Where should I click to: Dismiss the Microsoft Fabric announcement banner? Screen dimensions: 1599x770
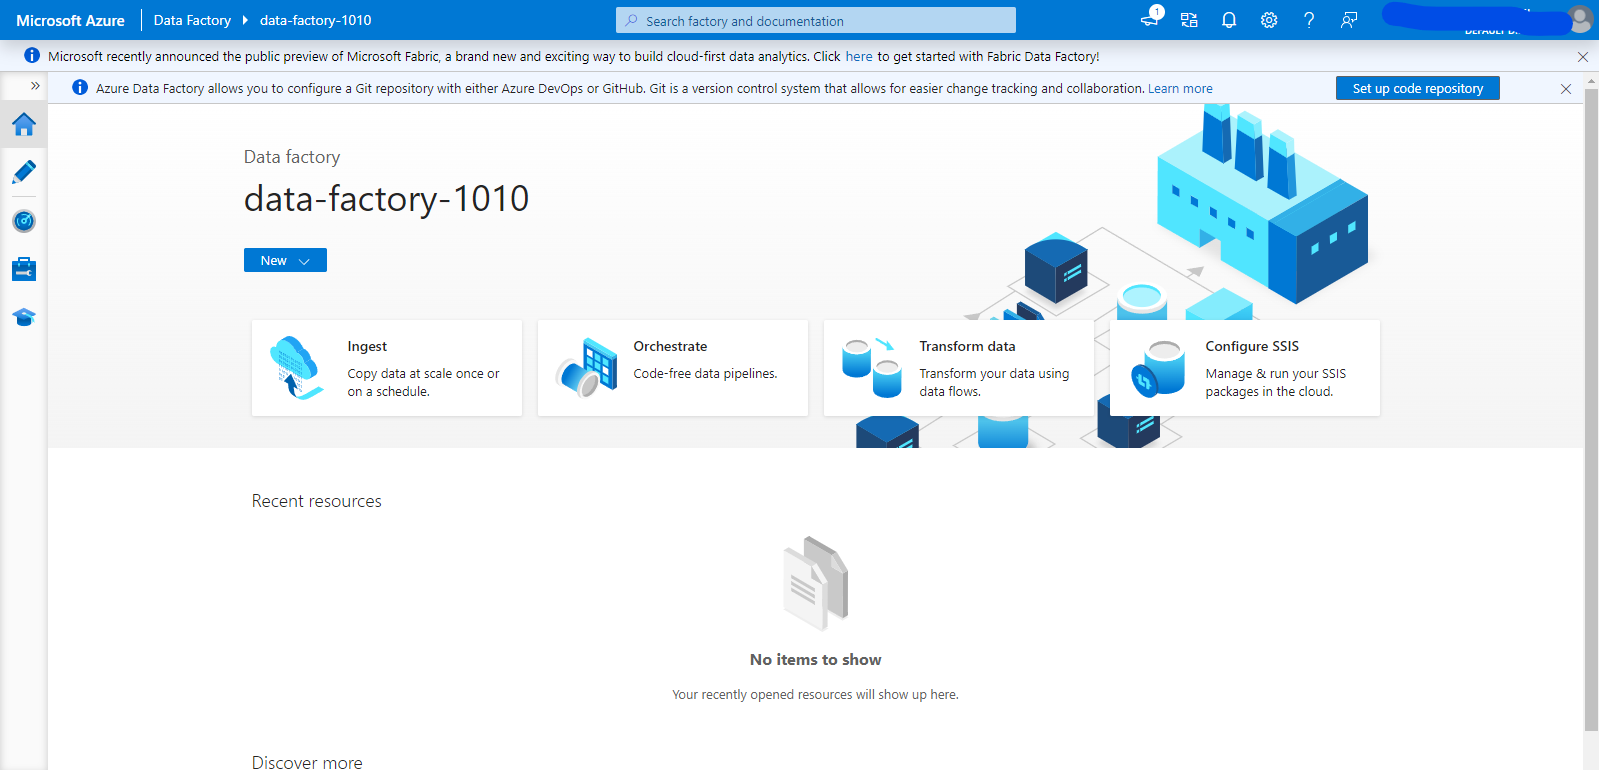[x=1583, y=57]
